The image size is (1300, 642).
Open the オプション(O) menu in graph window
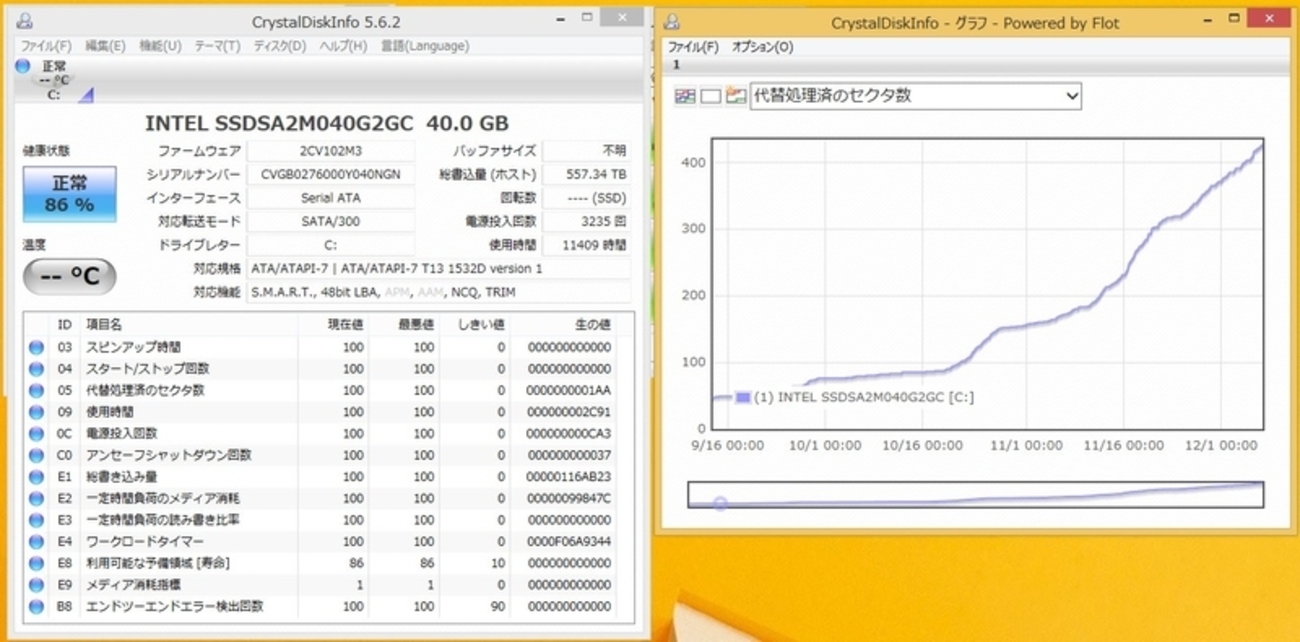pyautogui.click(x=762, y=47)
